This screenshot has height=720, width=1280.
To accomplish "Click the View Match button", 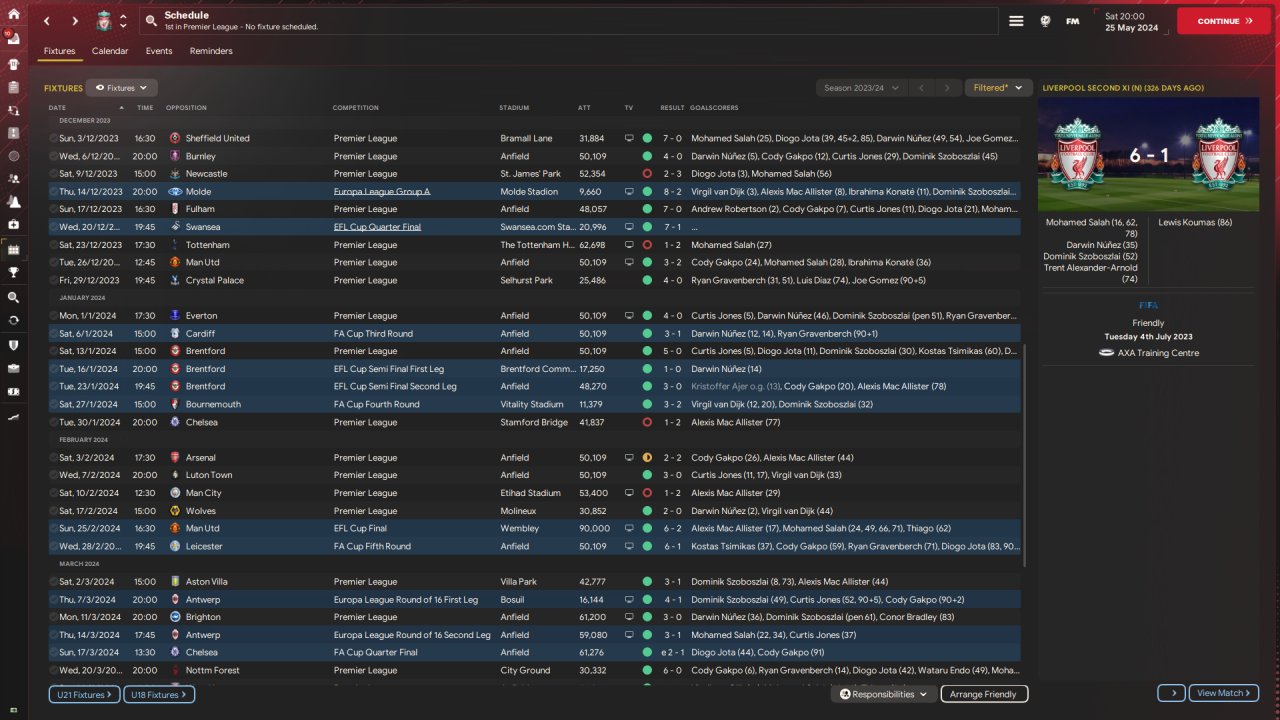I will (1224, 693).
